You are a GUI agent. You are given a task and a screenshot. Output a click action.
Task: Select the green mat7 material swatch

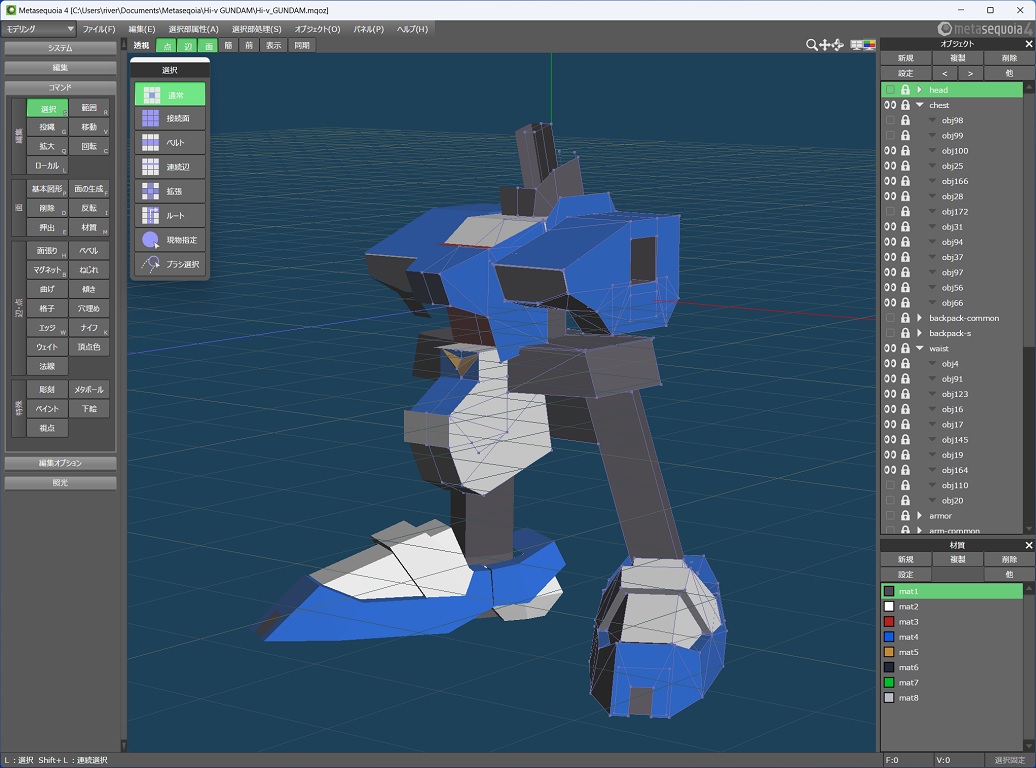point(889,683)
